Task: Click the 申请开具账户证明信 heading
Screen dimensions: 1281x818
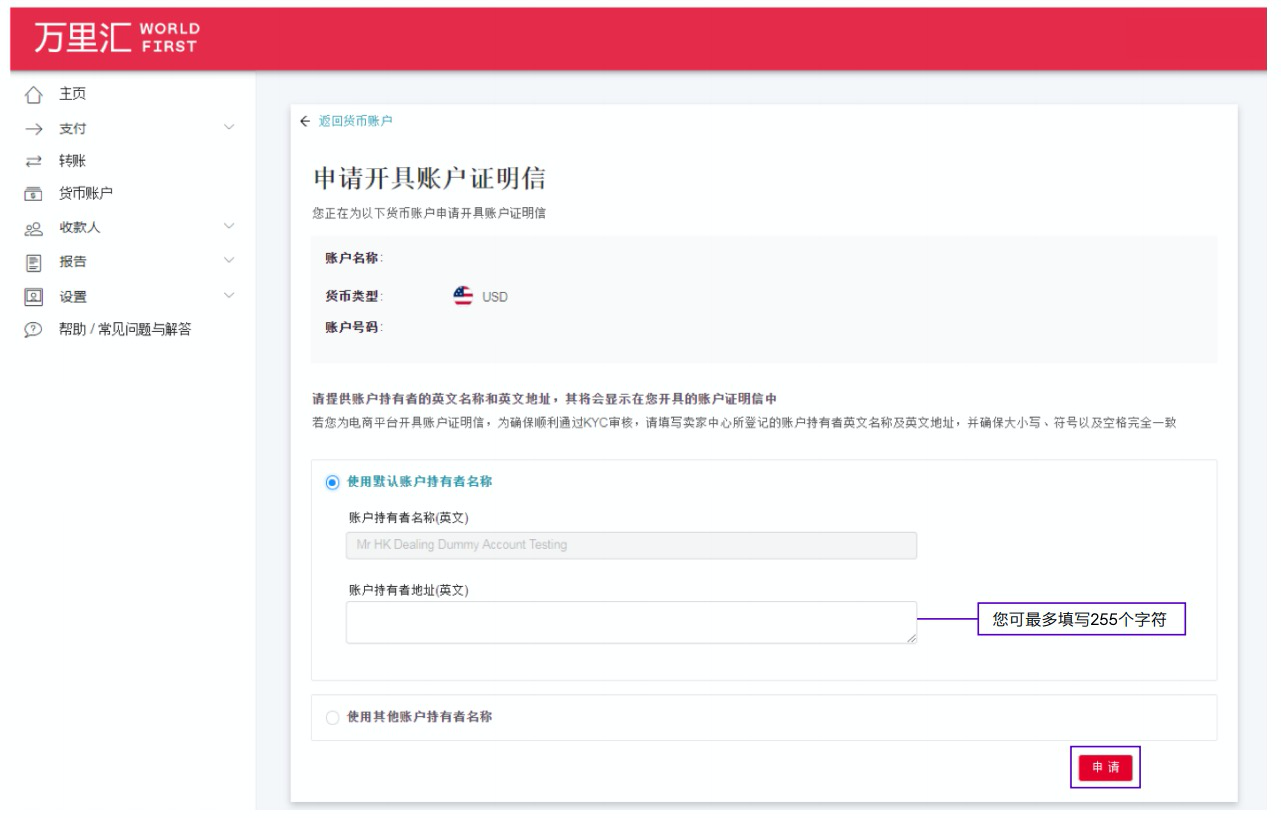Action: click(430, 180)
